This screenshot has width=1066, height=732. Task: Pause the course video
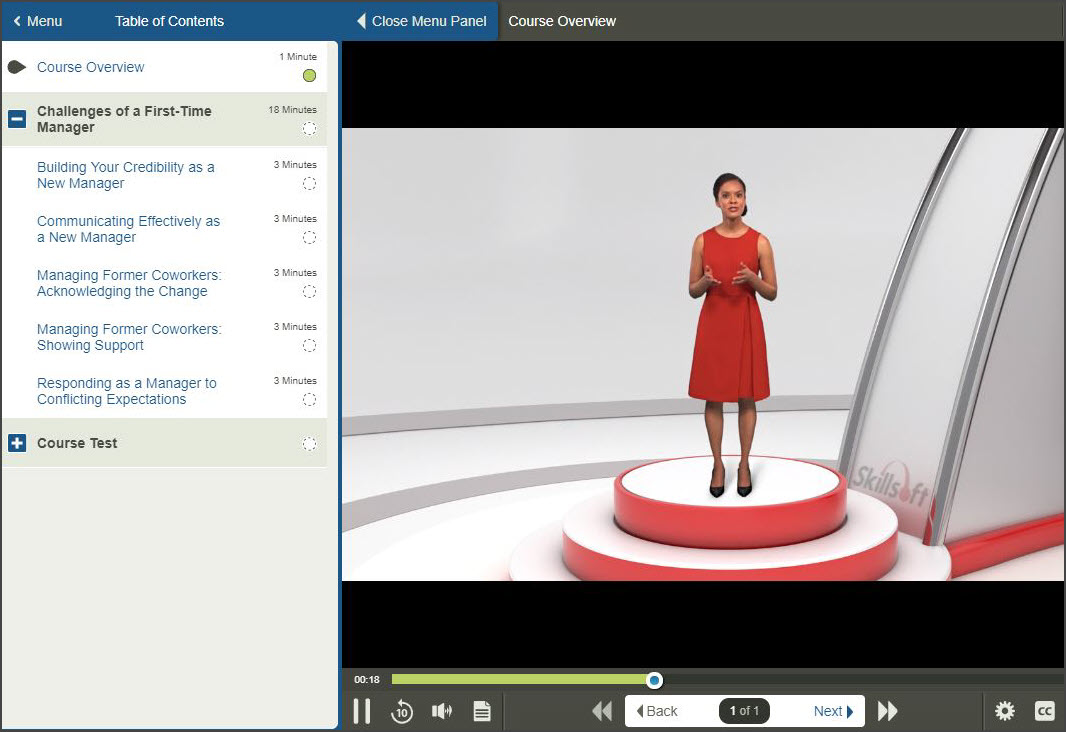pyautogui.click(x=362, y=711)
